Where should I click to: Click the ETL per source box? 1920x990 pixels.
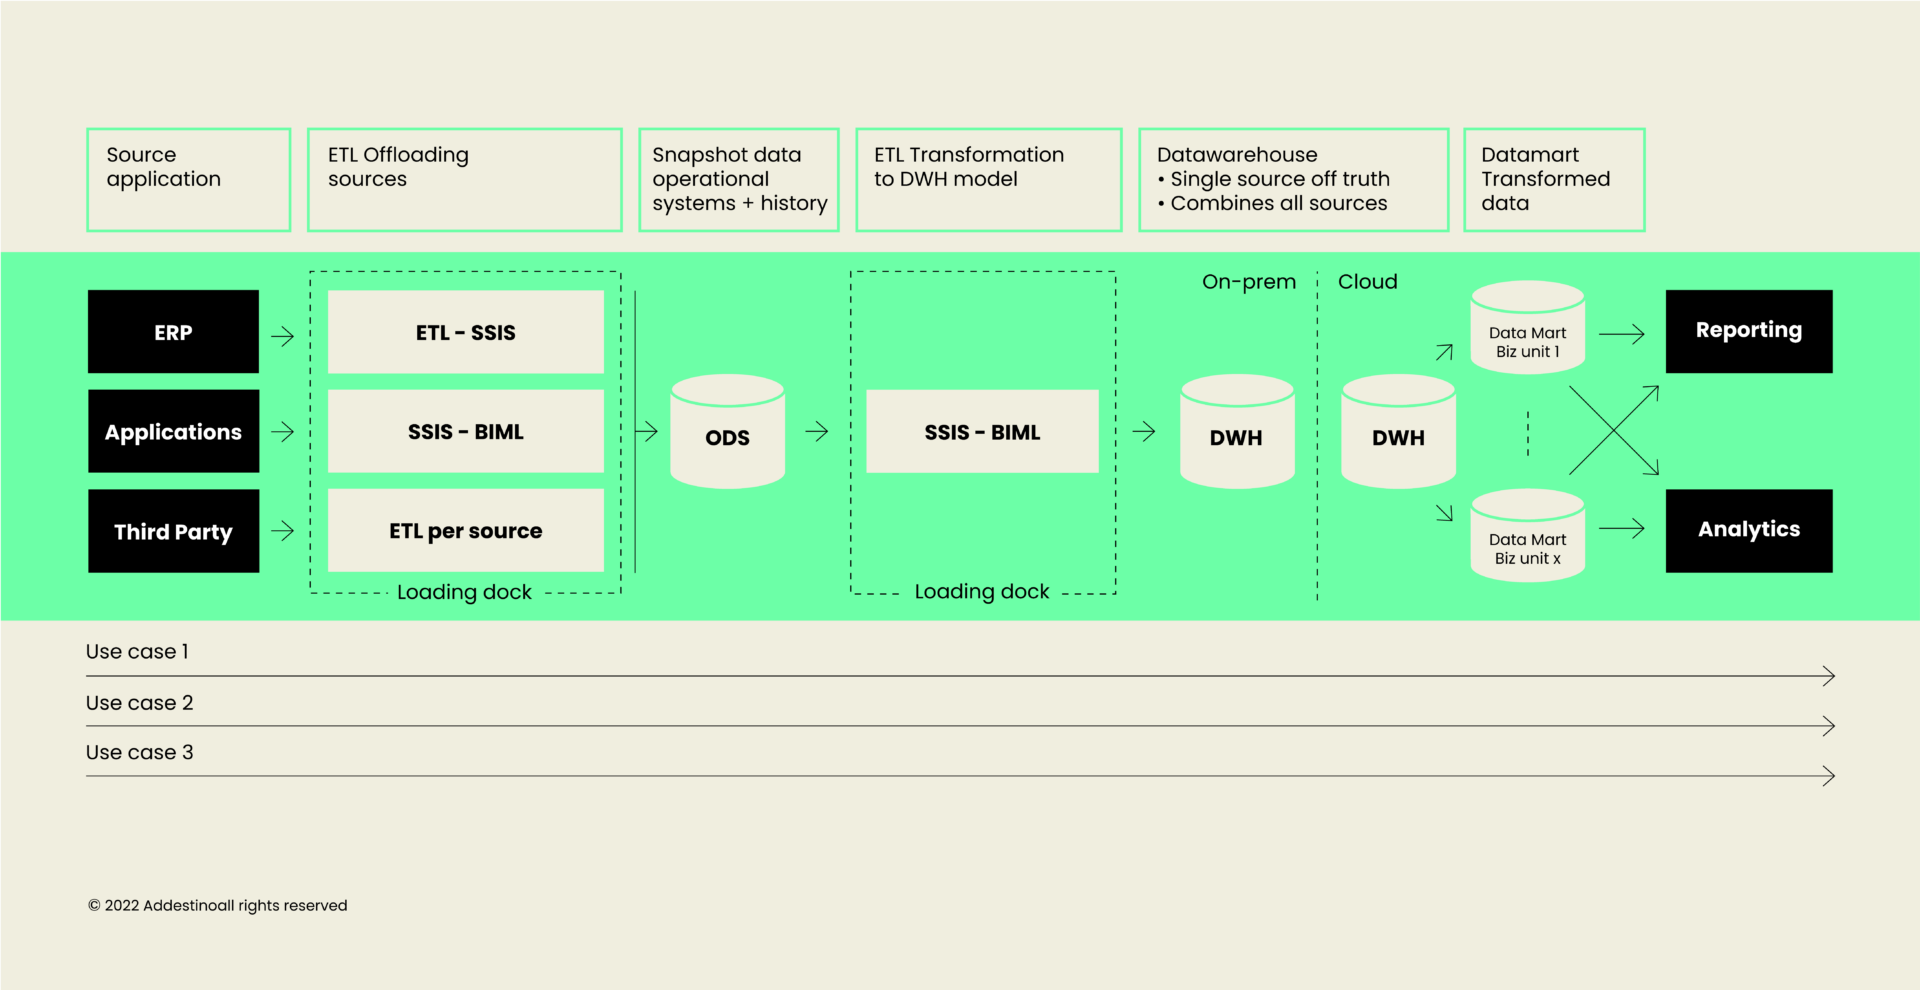coord(466,531)
